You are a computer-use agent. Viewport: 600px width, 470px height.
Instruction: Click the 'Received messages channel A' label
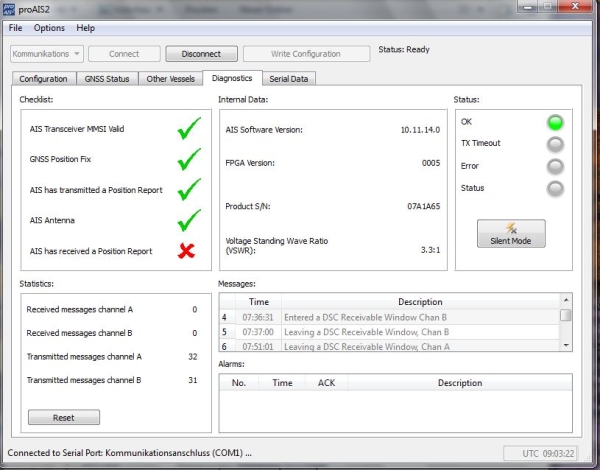(x=80, y=309)
